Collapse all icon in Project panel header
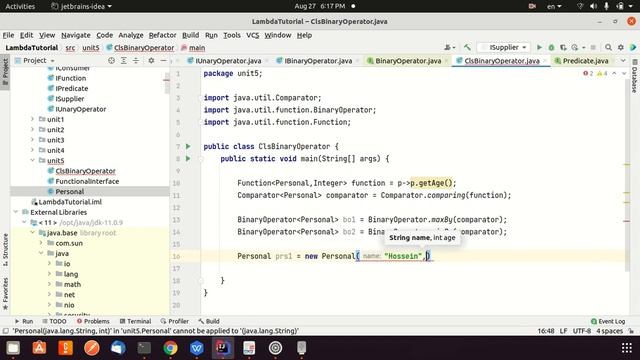The height and width of the screenshot is (360, 640). [x=136, y=60]
